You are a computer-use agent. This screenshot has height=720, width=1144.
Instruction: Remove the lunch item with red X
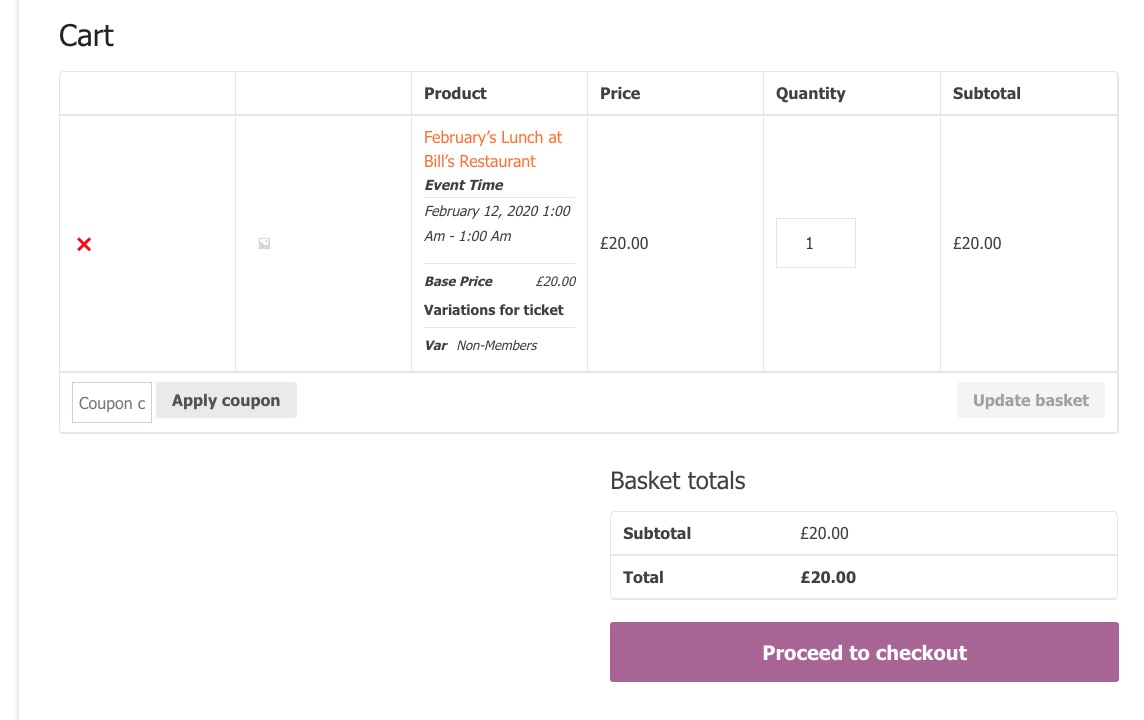[x=84, y=244]
